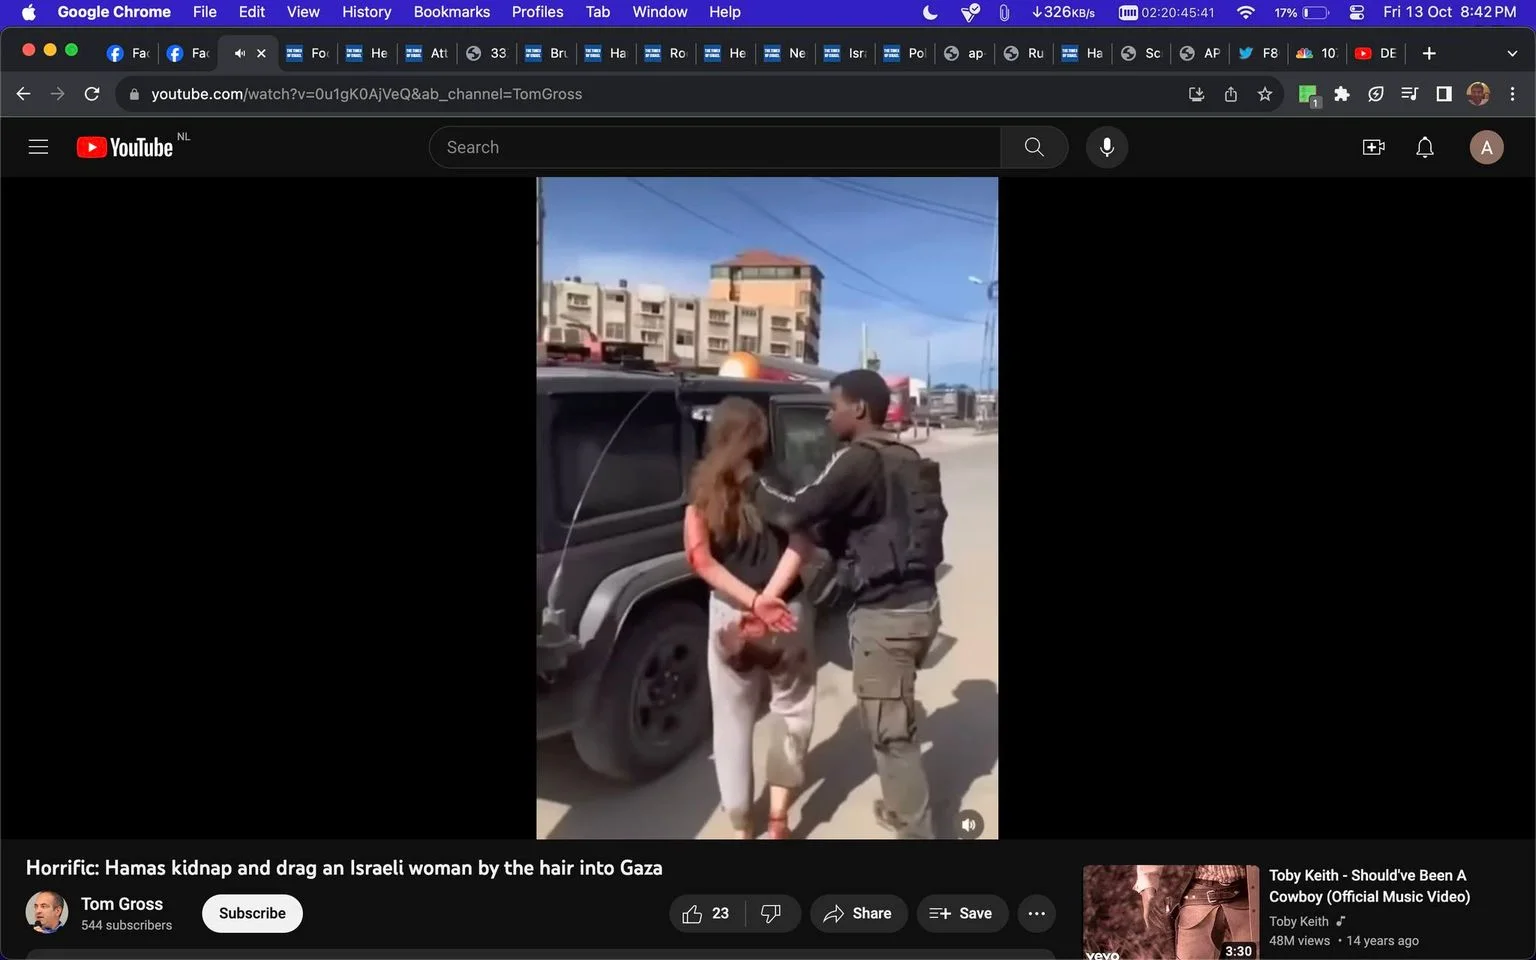Click the YouTube logo home link
The width and height of the screenshot is (1536, 960).
point(125,147)
